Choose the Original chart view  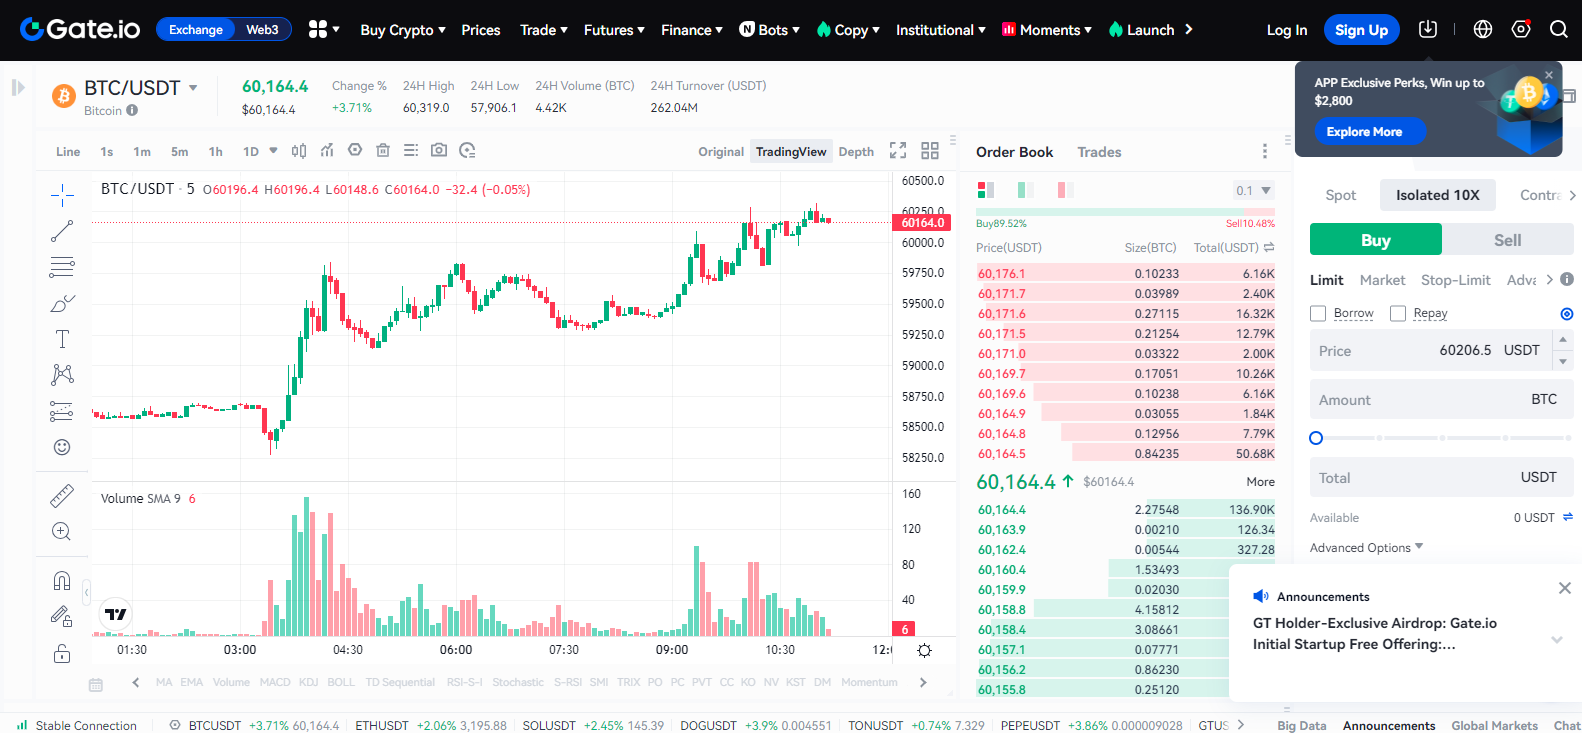(721, 152)
